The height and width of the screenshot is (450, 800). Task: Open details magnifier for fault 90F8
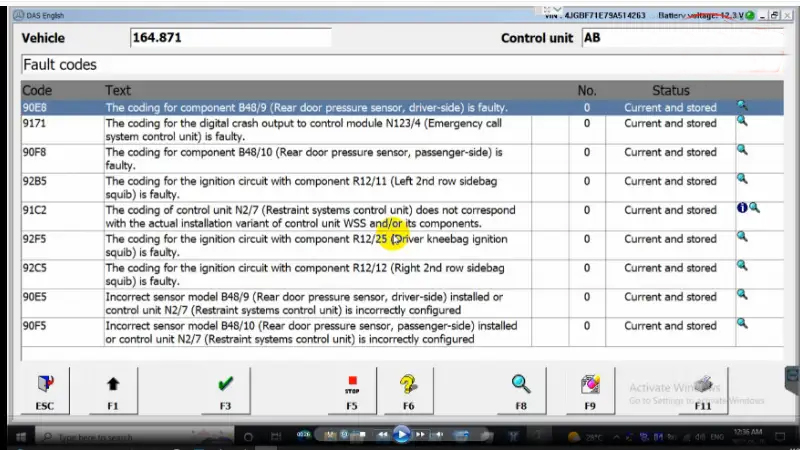click(742, 150)
